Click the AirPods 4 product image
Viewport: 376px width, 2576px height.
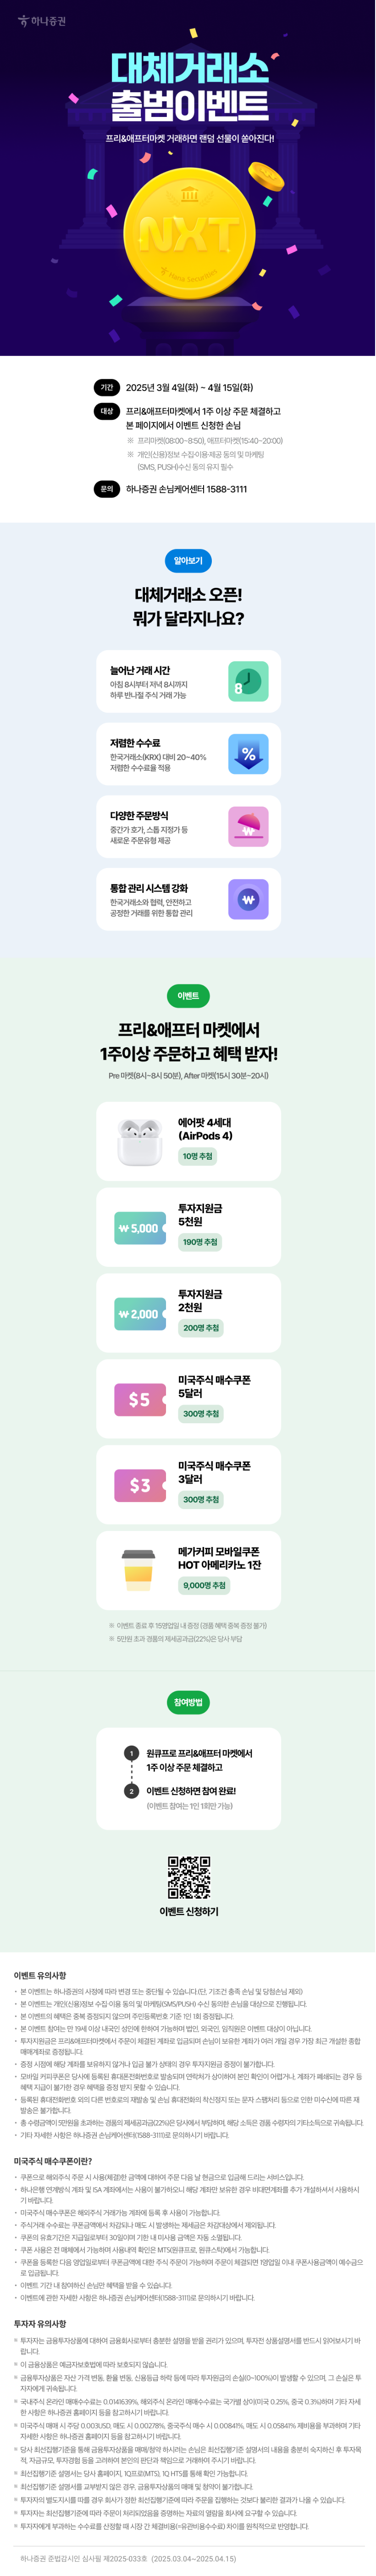(139, 1142)
